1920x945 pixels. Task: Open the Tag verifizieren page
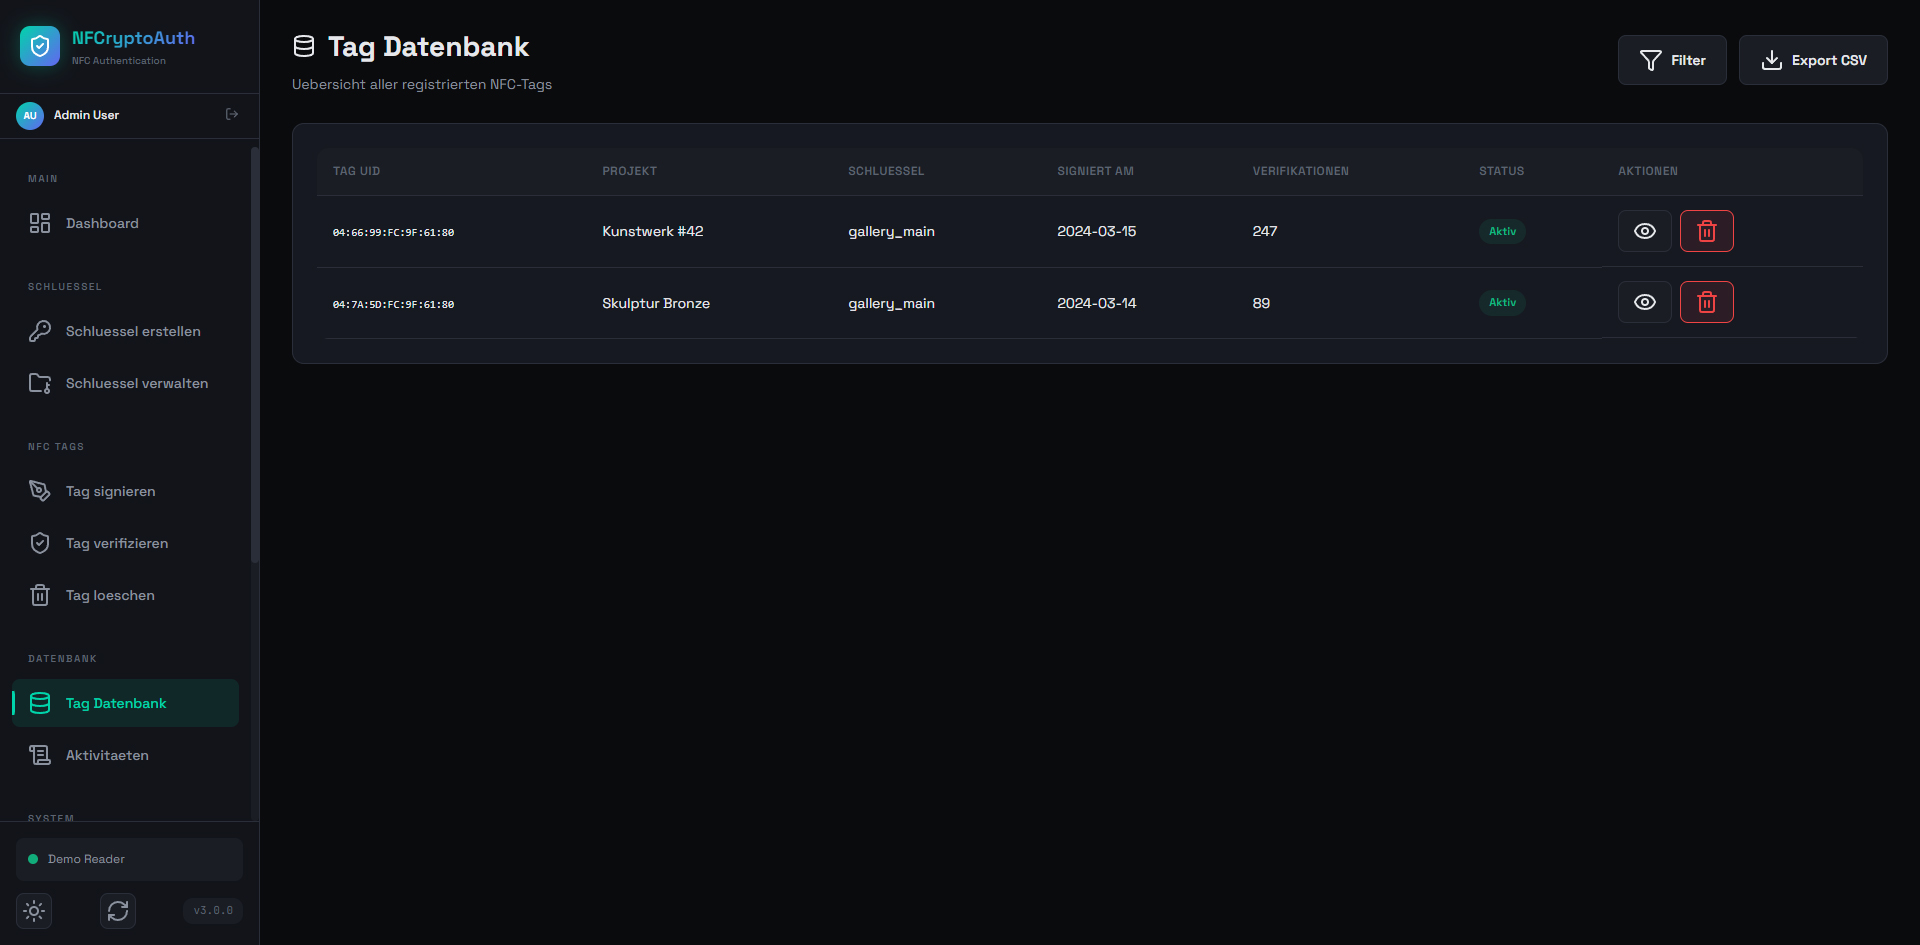(116, 543)
